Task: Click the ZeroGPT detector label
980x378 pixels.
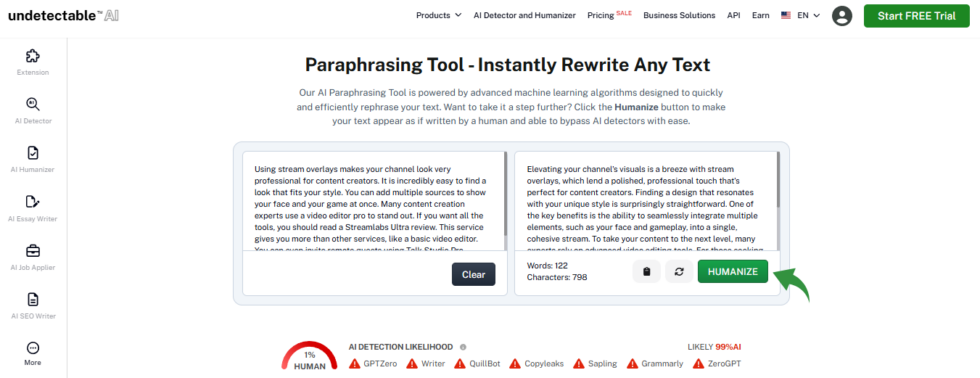Action: pyautogui.click(x=724, y=364)
